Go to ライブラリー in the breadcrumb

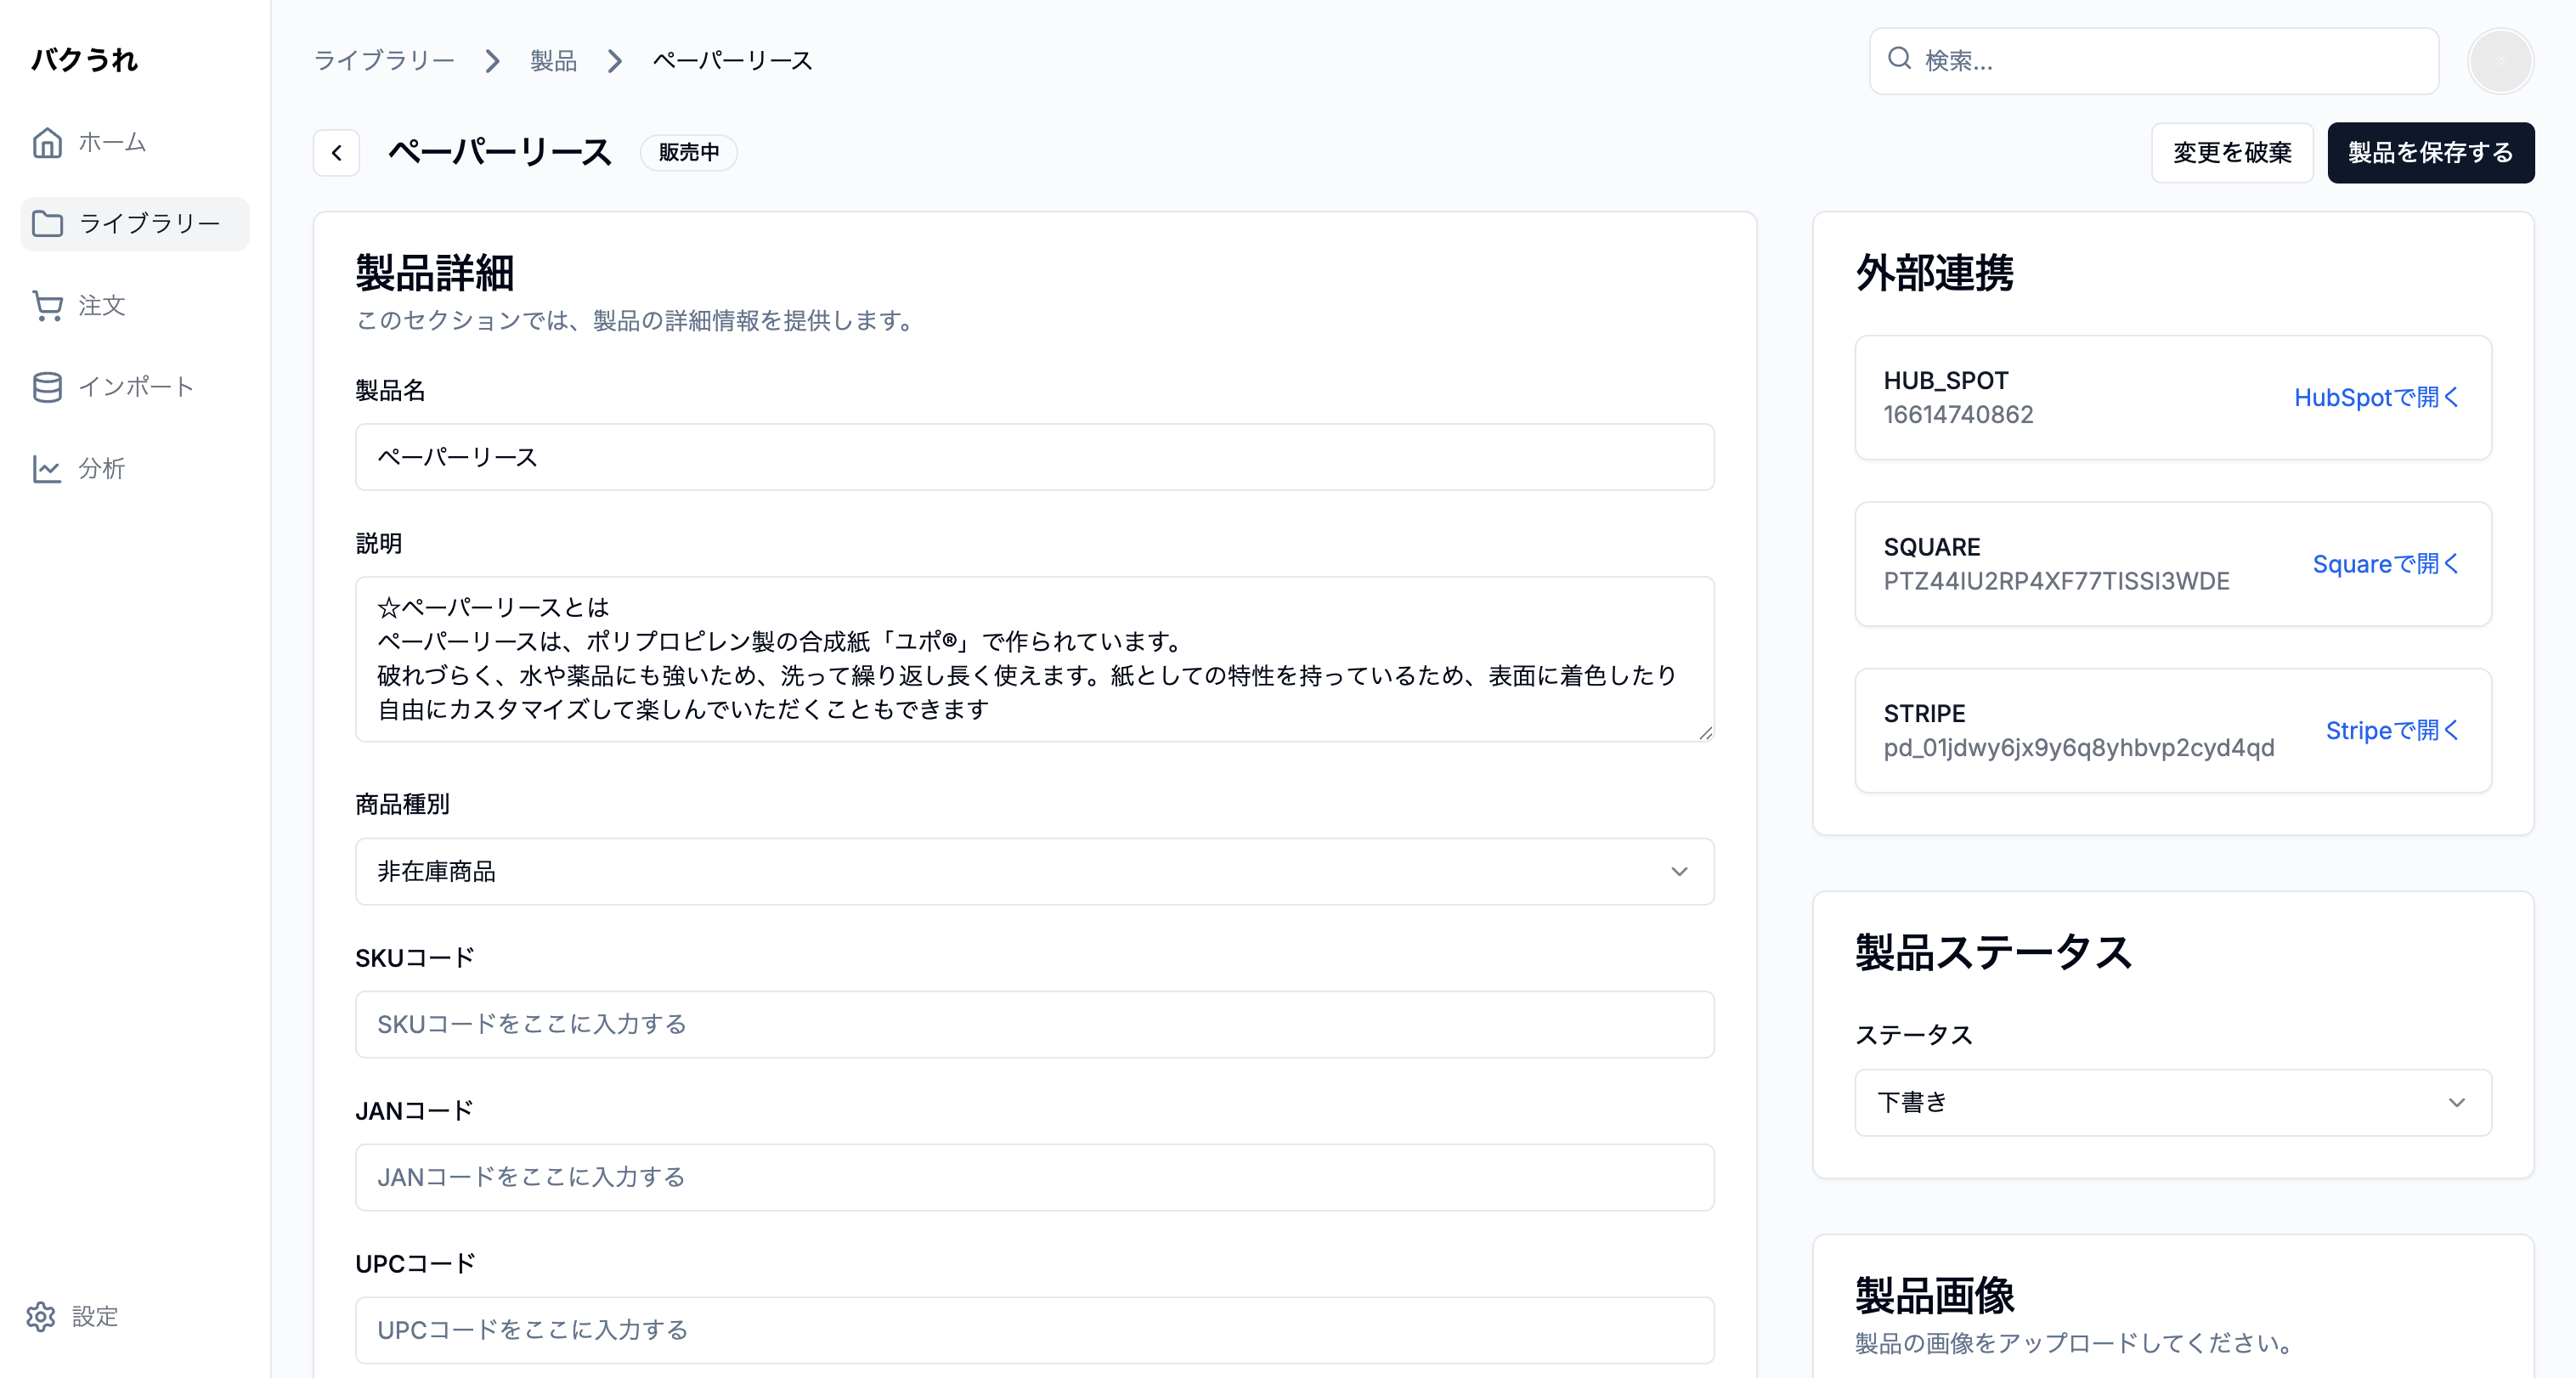click(385, 61)
